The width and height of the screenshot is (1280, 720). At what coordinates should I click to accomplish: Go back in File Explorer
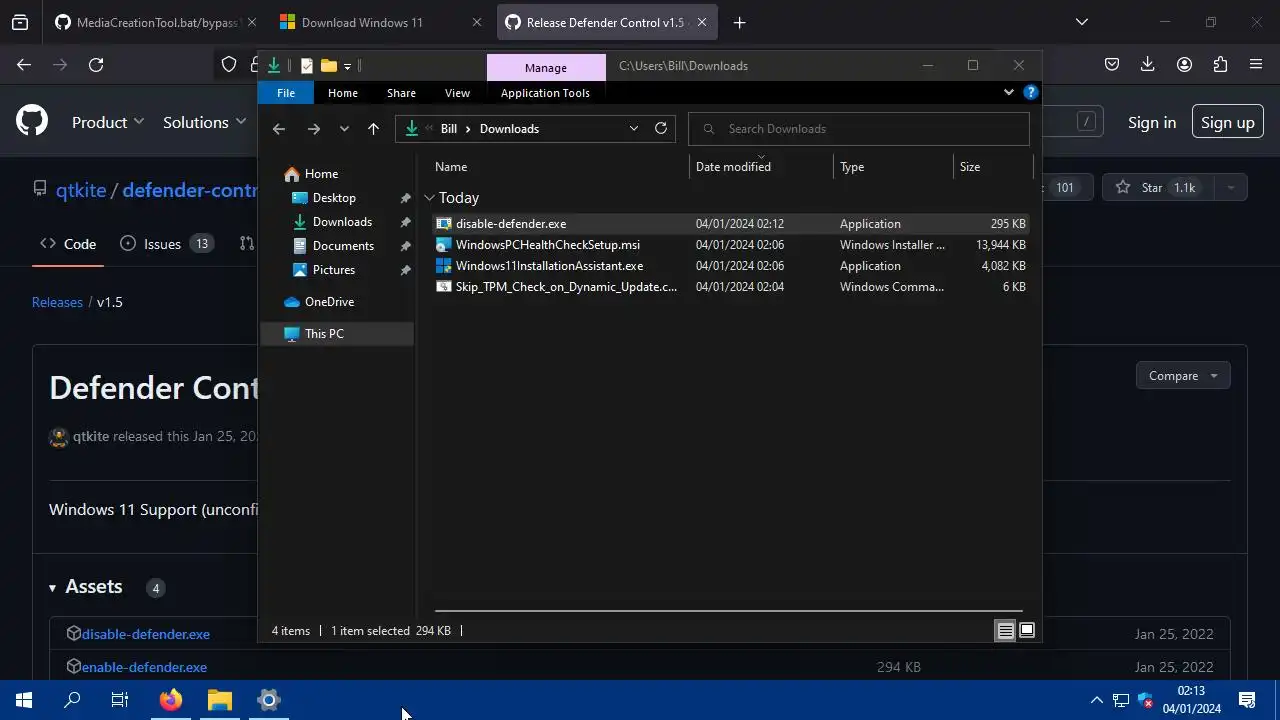click(279, 129)
